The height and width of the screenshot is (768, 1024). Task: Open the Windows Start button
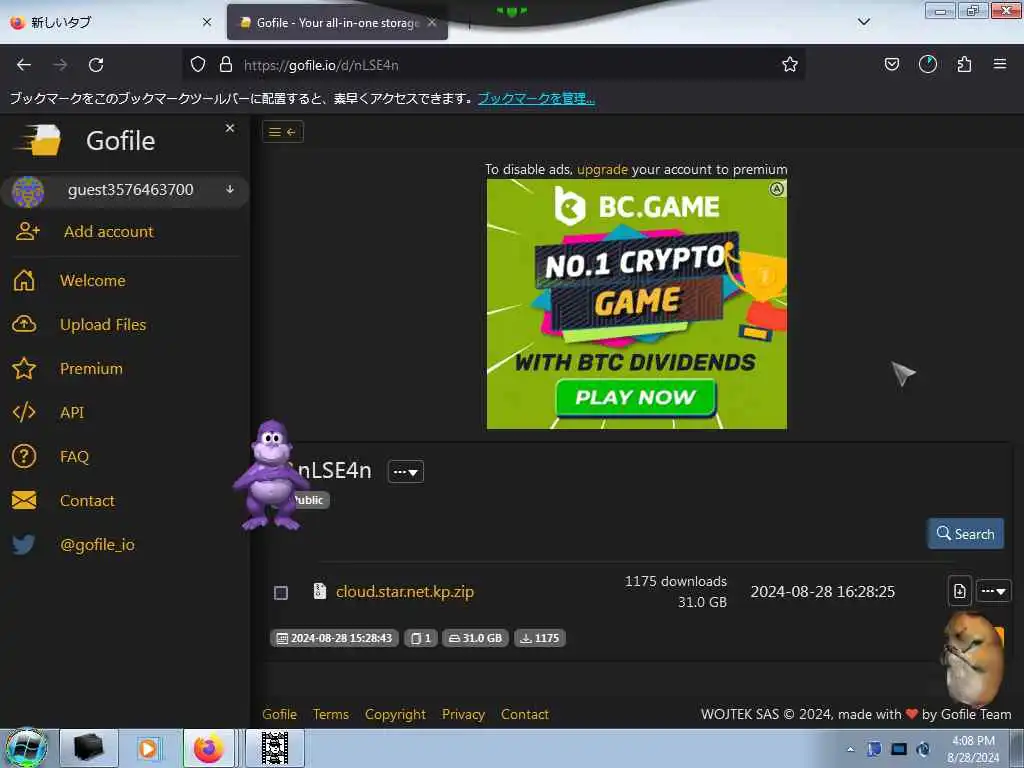pyautogui.click(x=26, y=748)
